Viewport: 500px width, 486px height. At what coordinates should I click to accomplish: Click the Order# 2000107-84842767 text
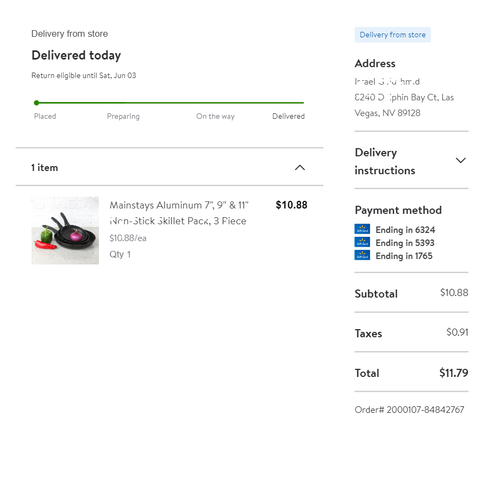coord(409,409)
